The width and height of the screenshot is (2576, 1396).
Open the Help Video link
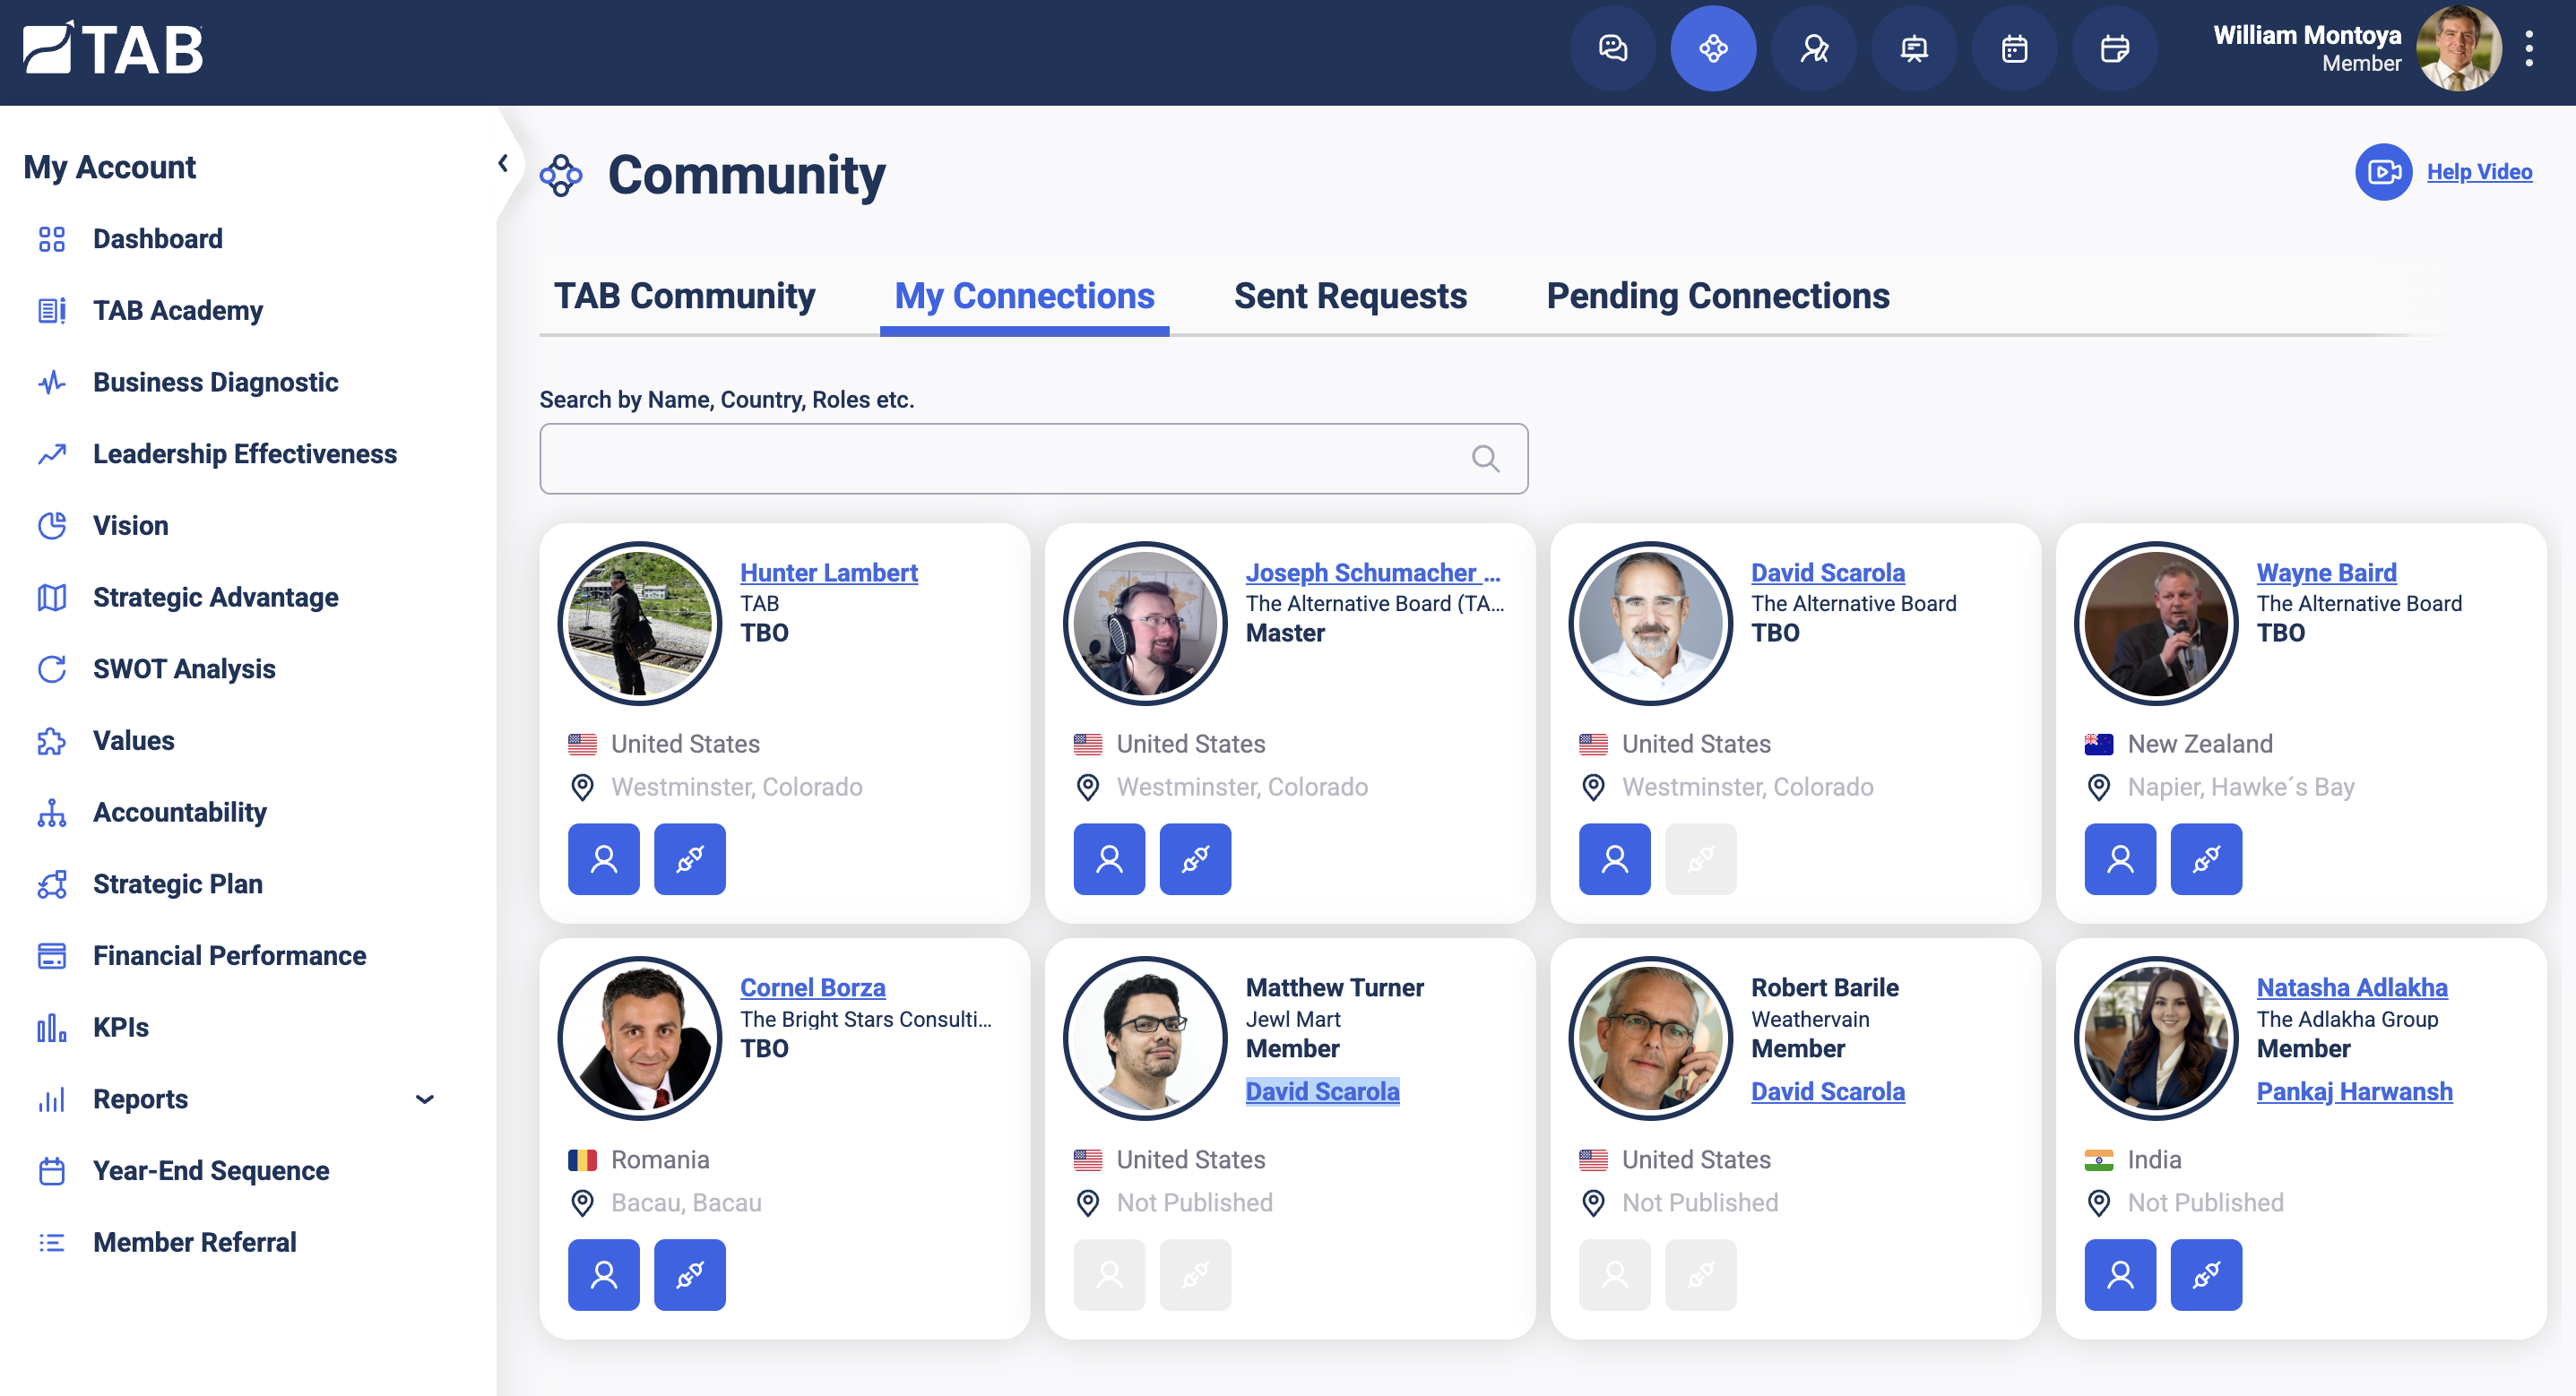(x=2479, y=172)
